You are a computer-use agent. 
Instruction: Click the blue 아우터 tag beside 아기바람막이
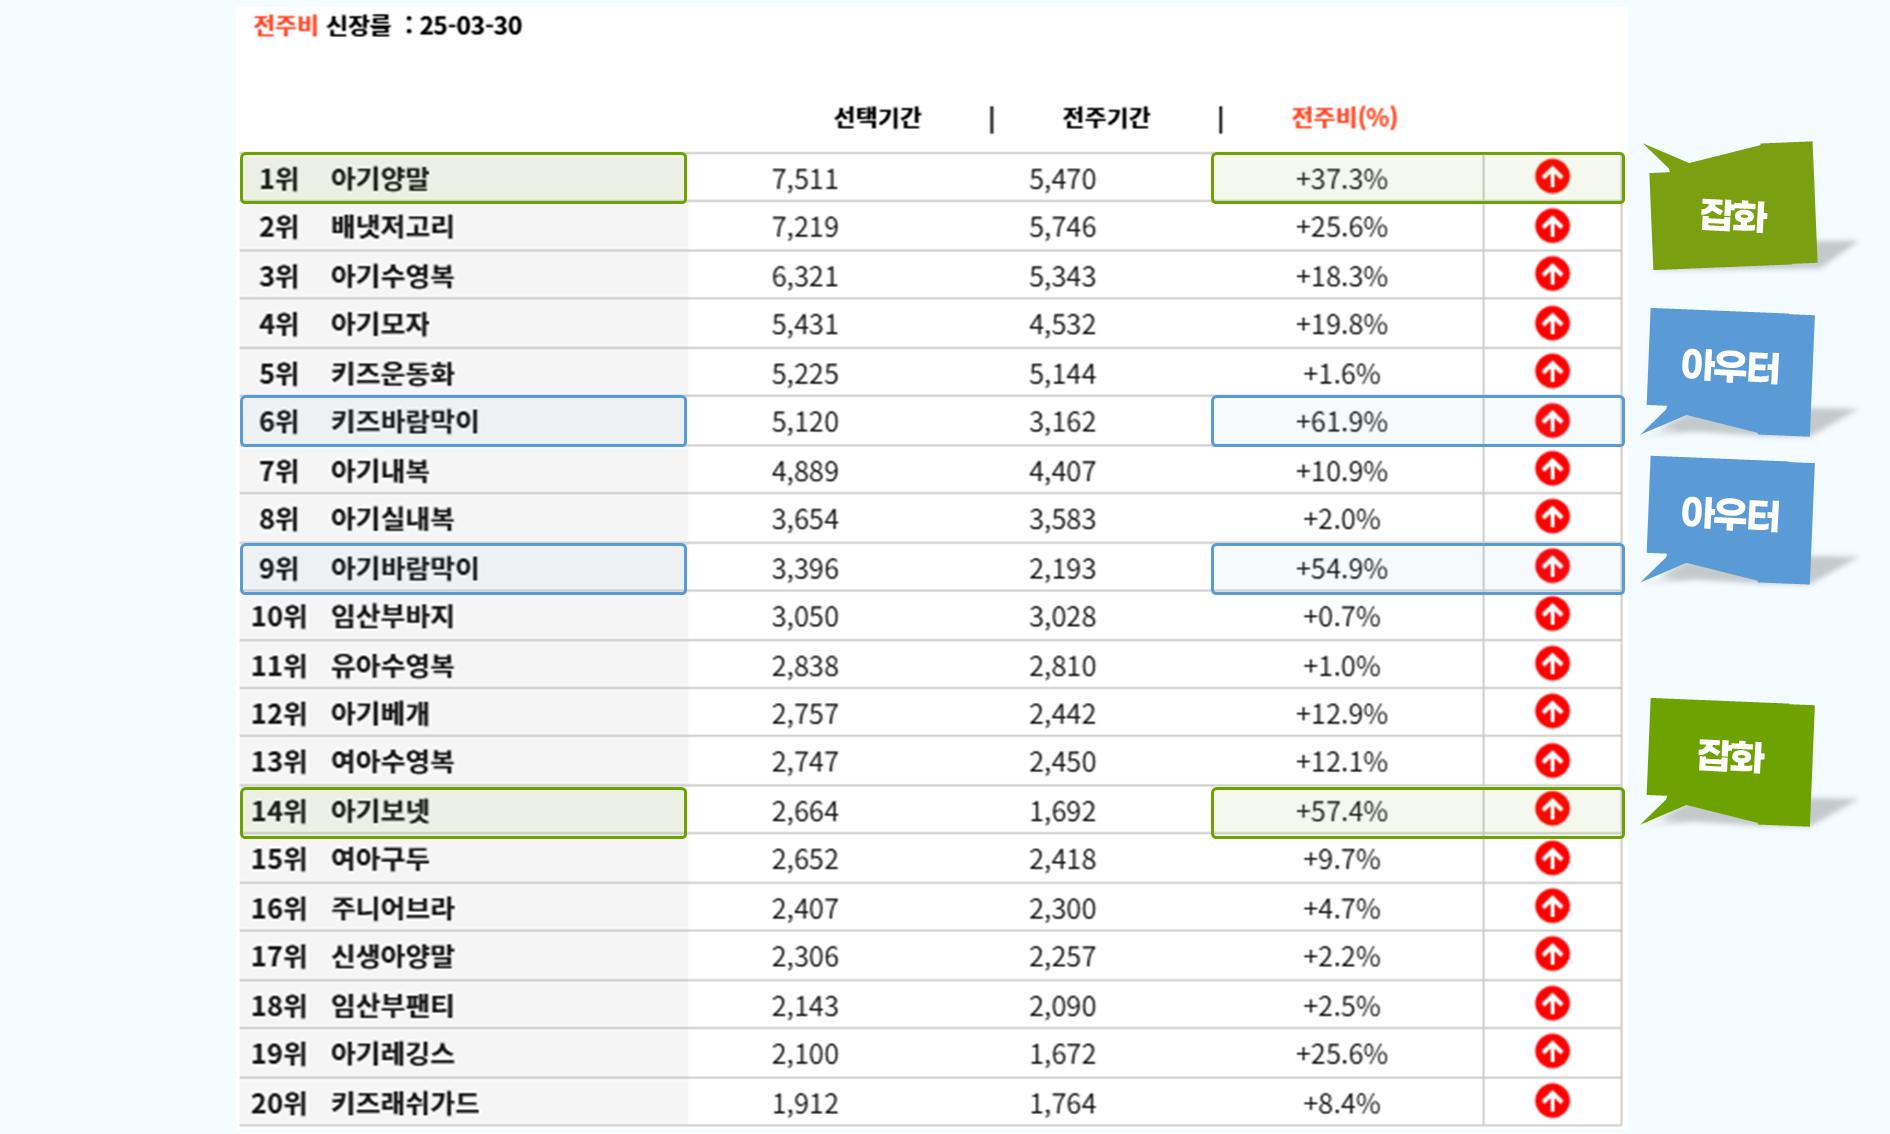point(1730,515)
